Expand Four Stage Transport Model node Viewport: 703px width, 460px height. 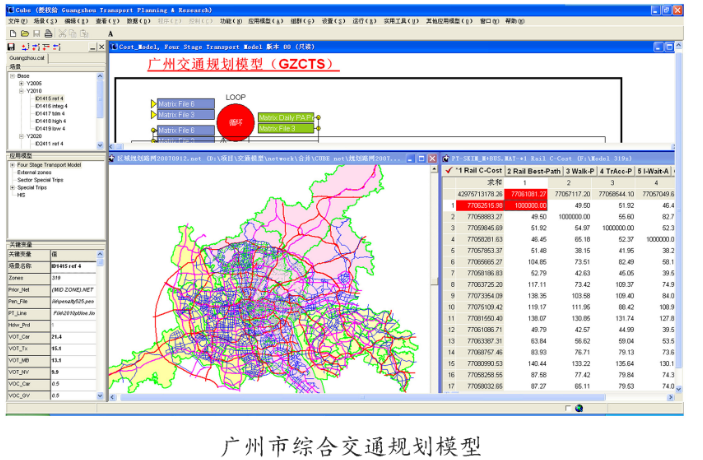point(13,165)
